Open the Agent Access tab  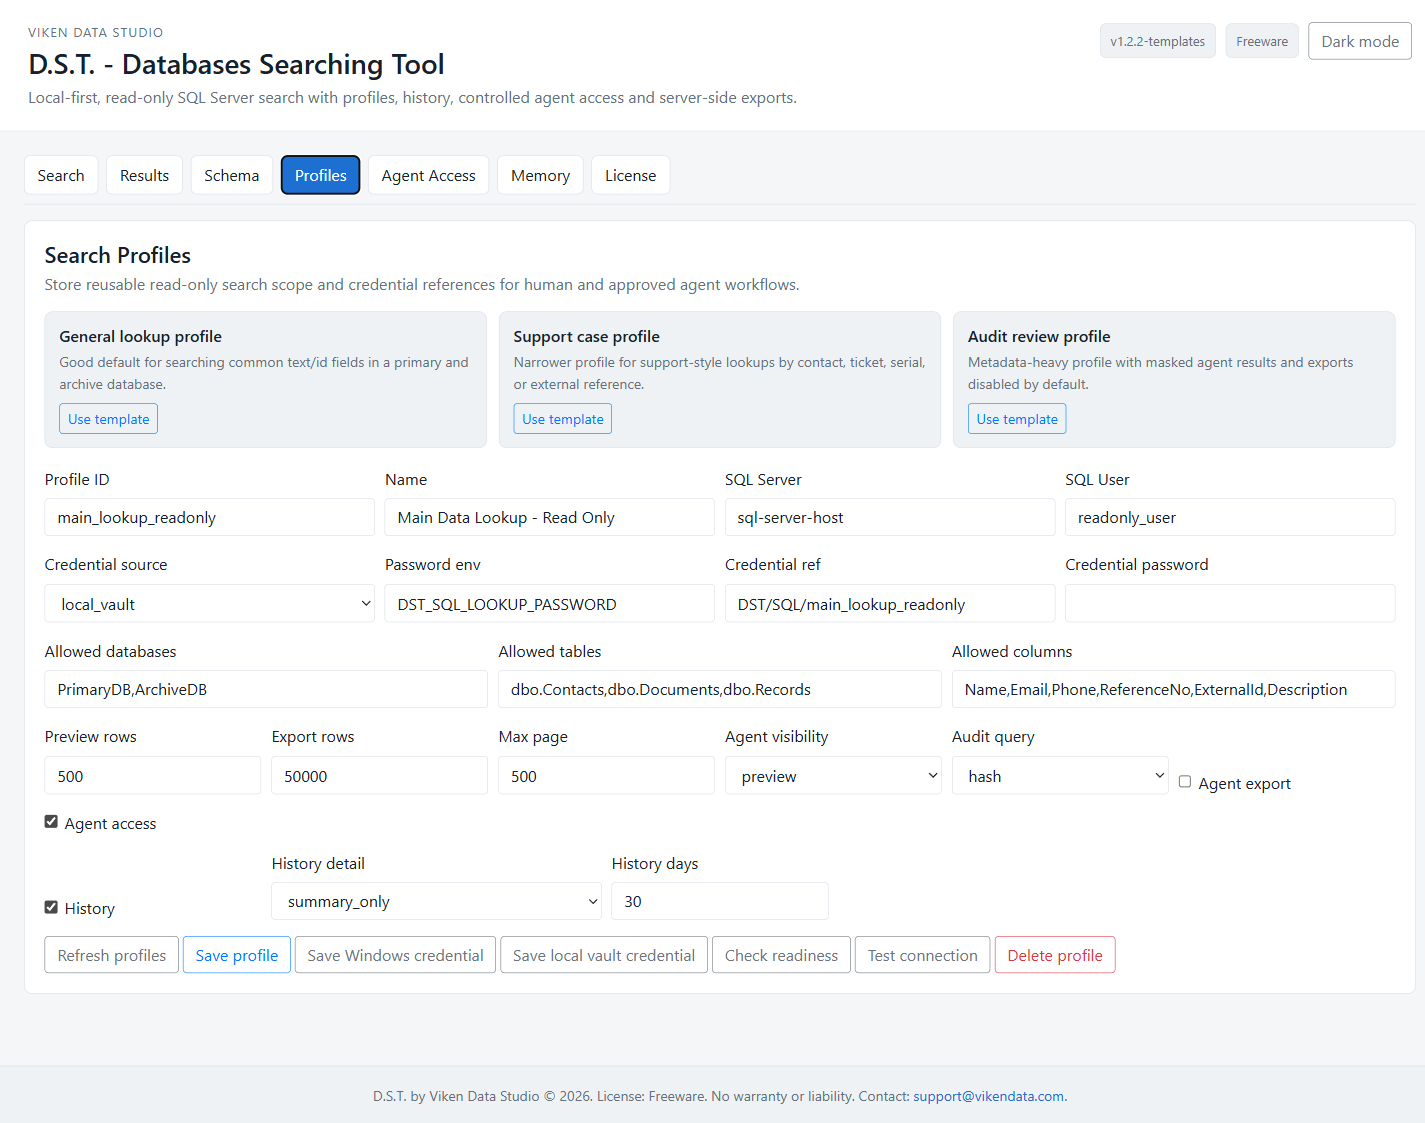tap(429, 175)
